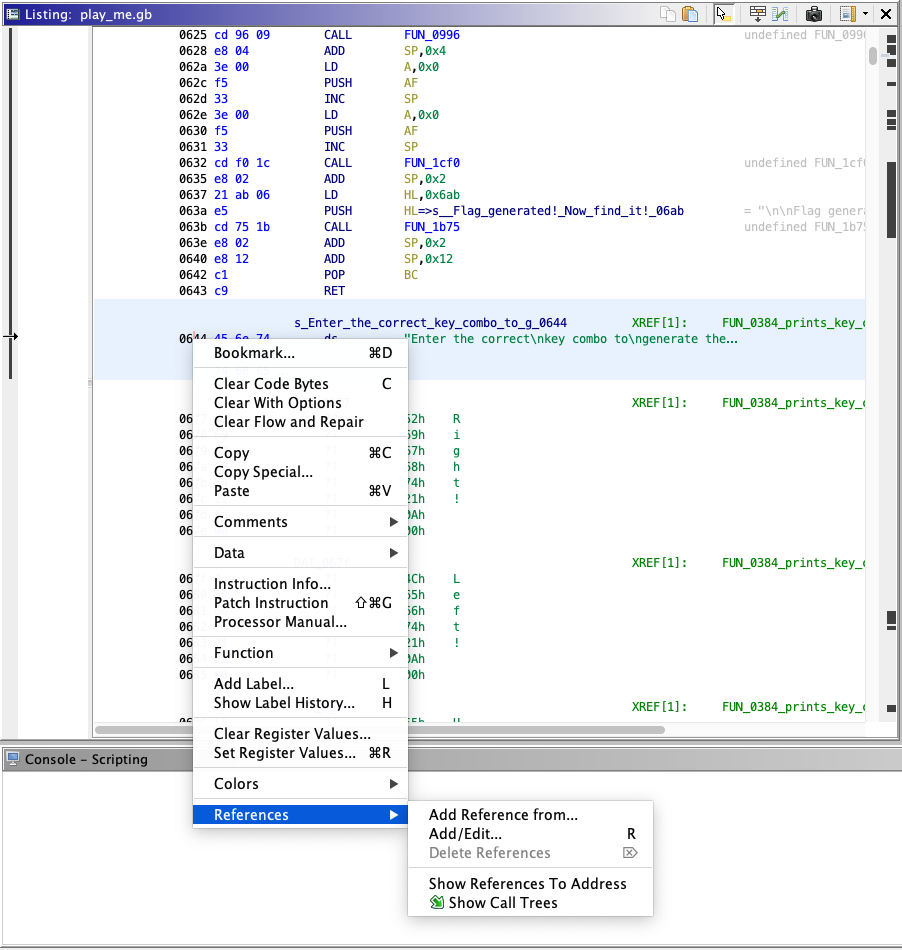This screenshot has height=950, width=902.
Task: Click FUN_1b75 call operand
Action: click(x=431, y=227)
